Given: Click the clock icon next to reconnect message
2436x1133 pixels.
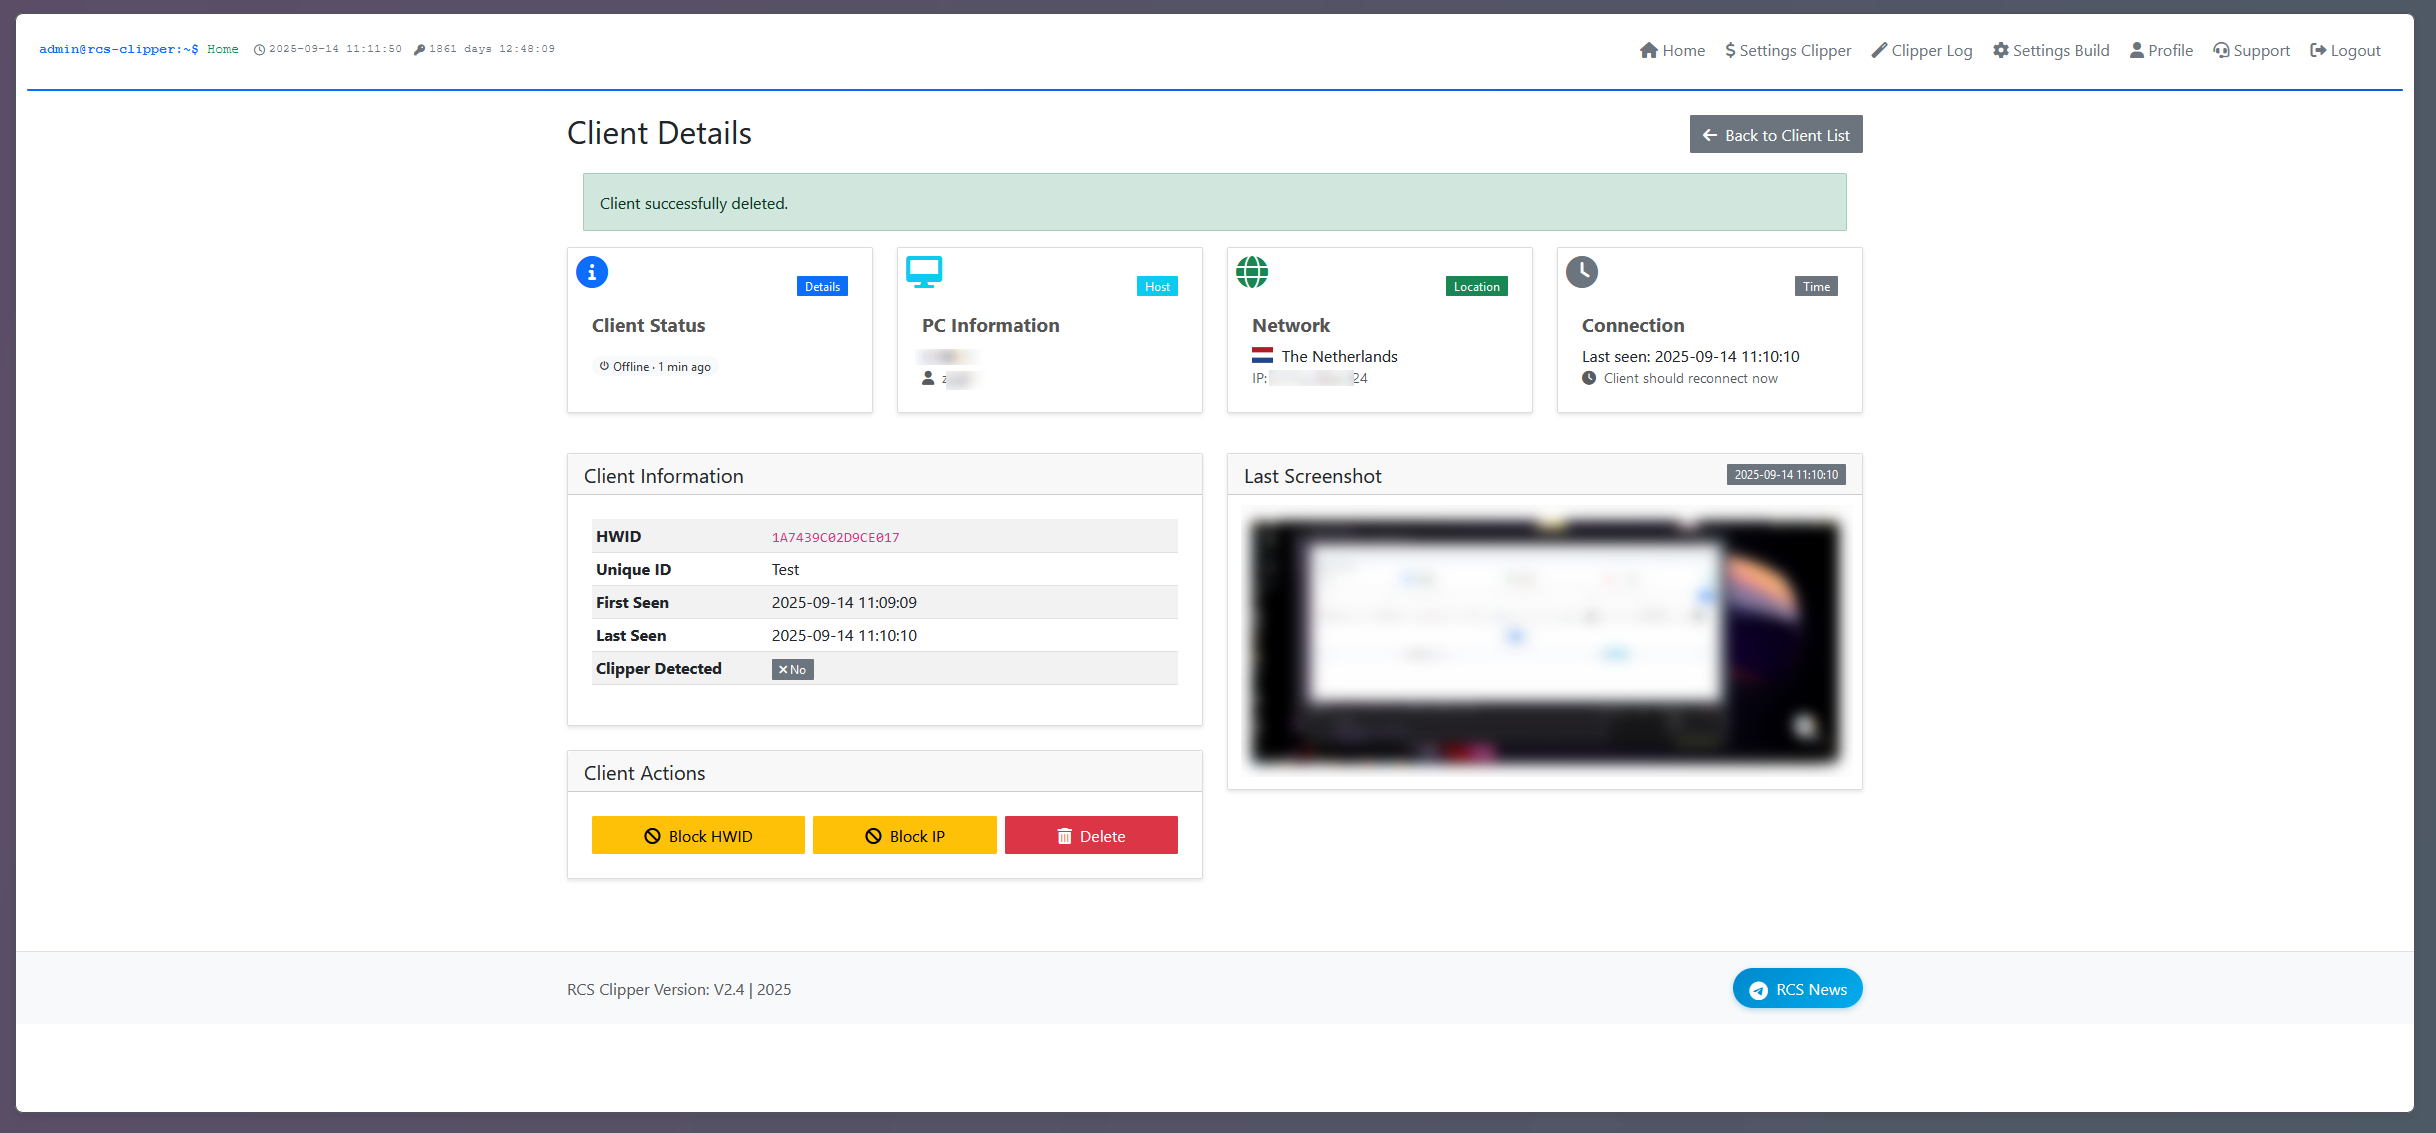Looking at the screenshot, I should (1589, 378).
